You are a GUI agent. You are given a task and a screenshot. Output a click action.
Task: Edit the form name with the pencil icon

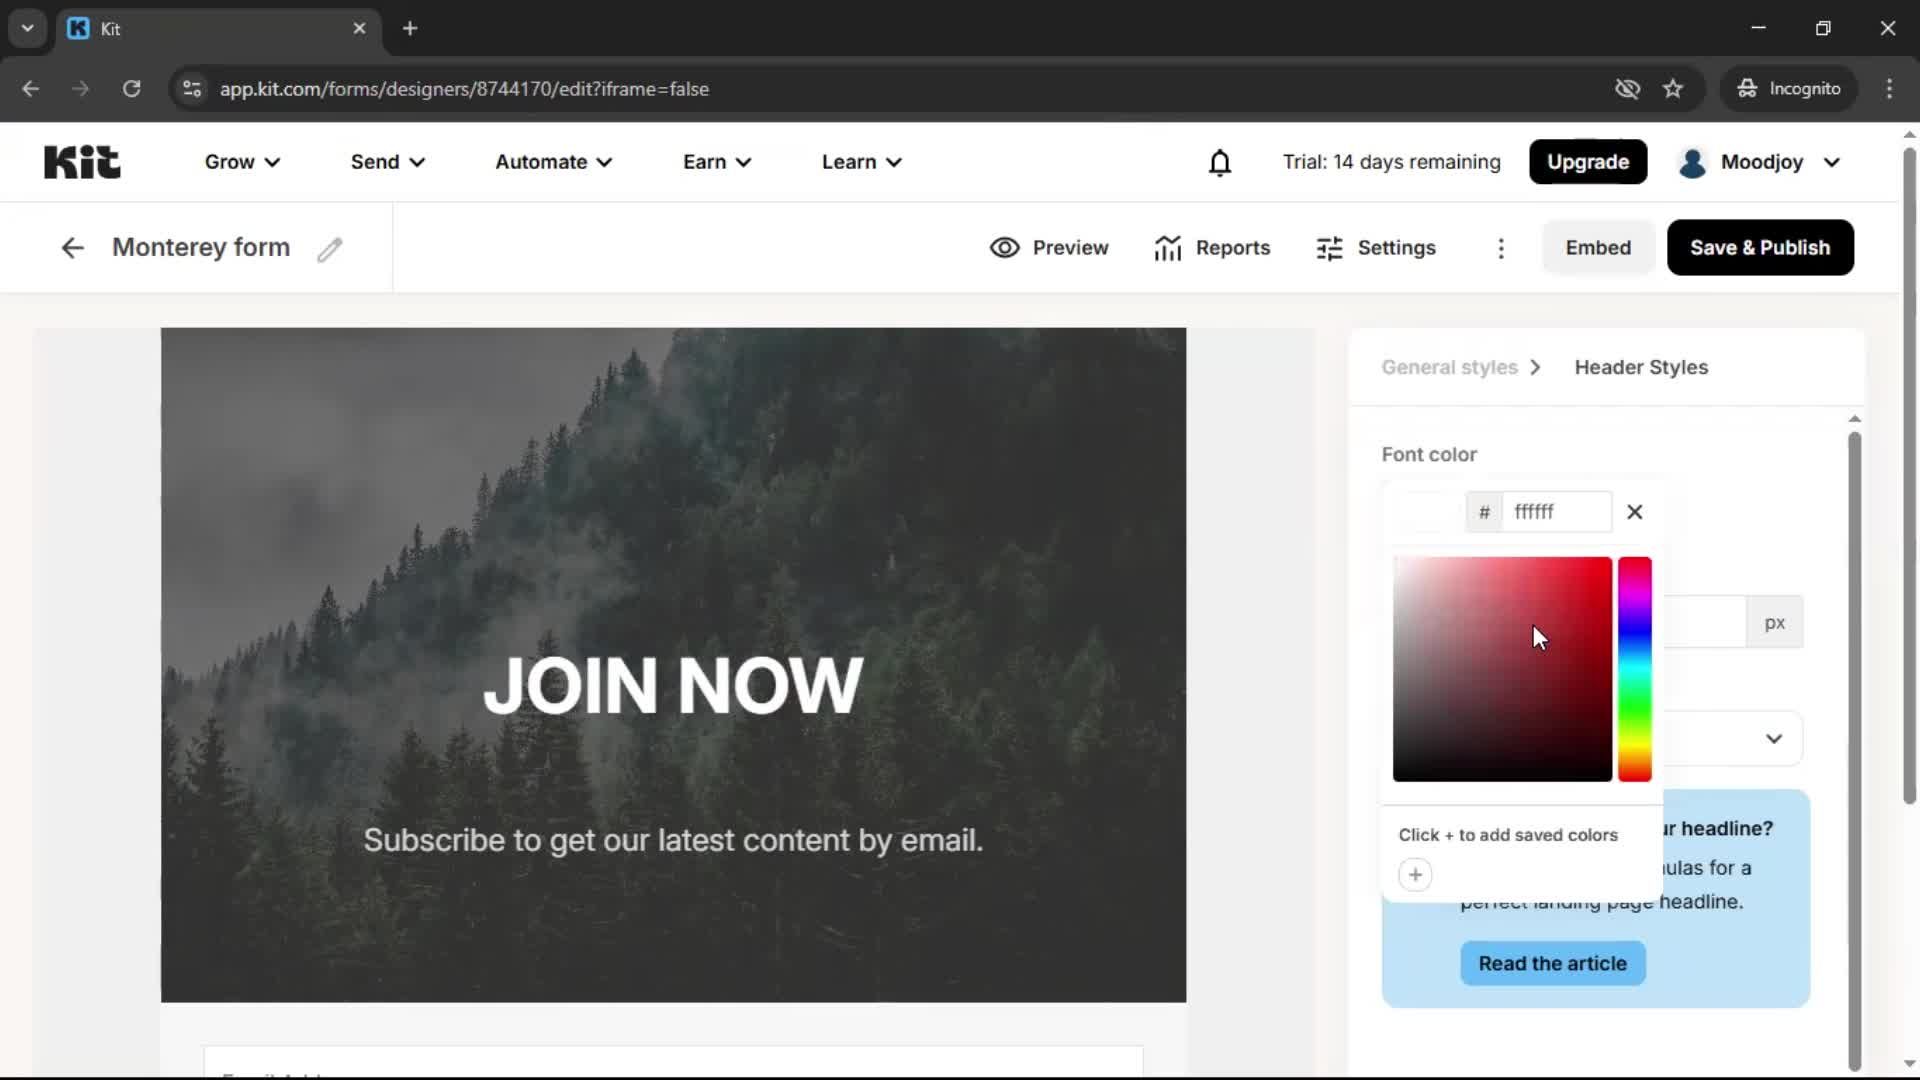(x=330, y=249)
